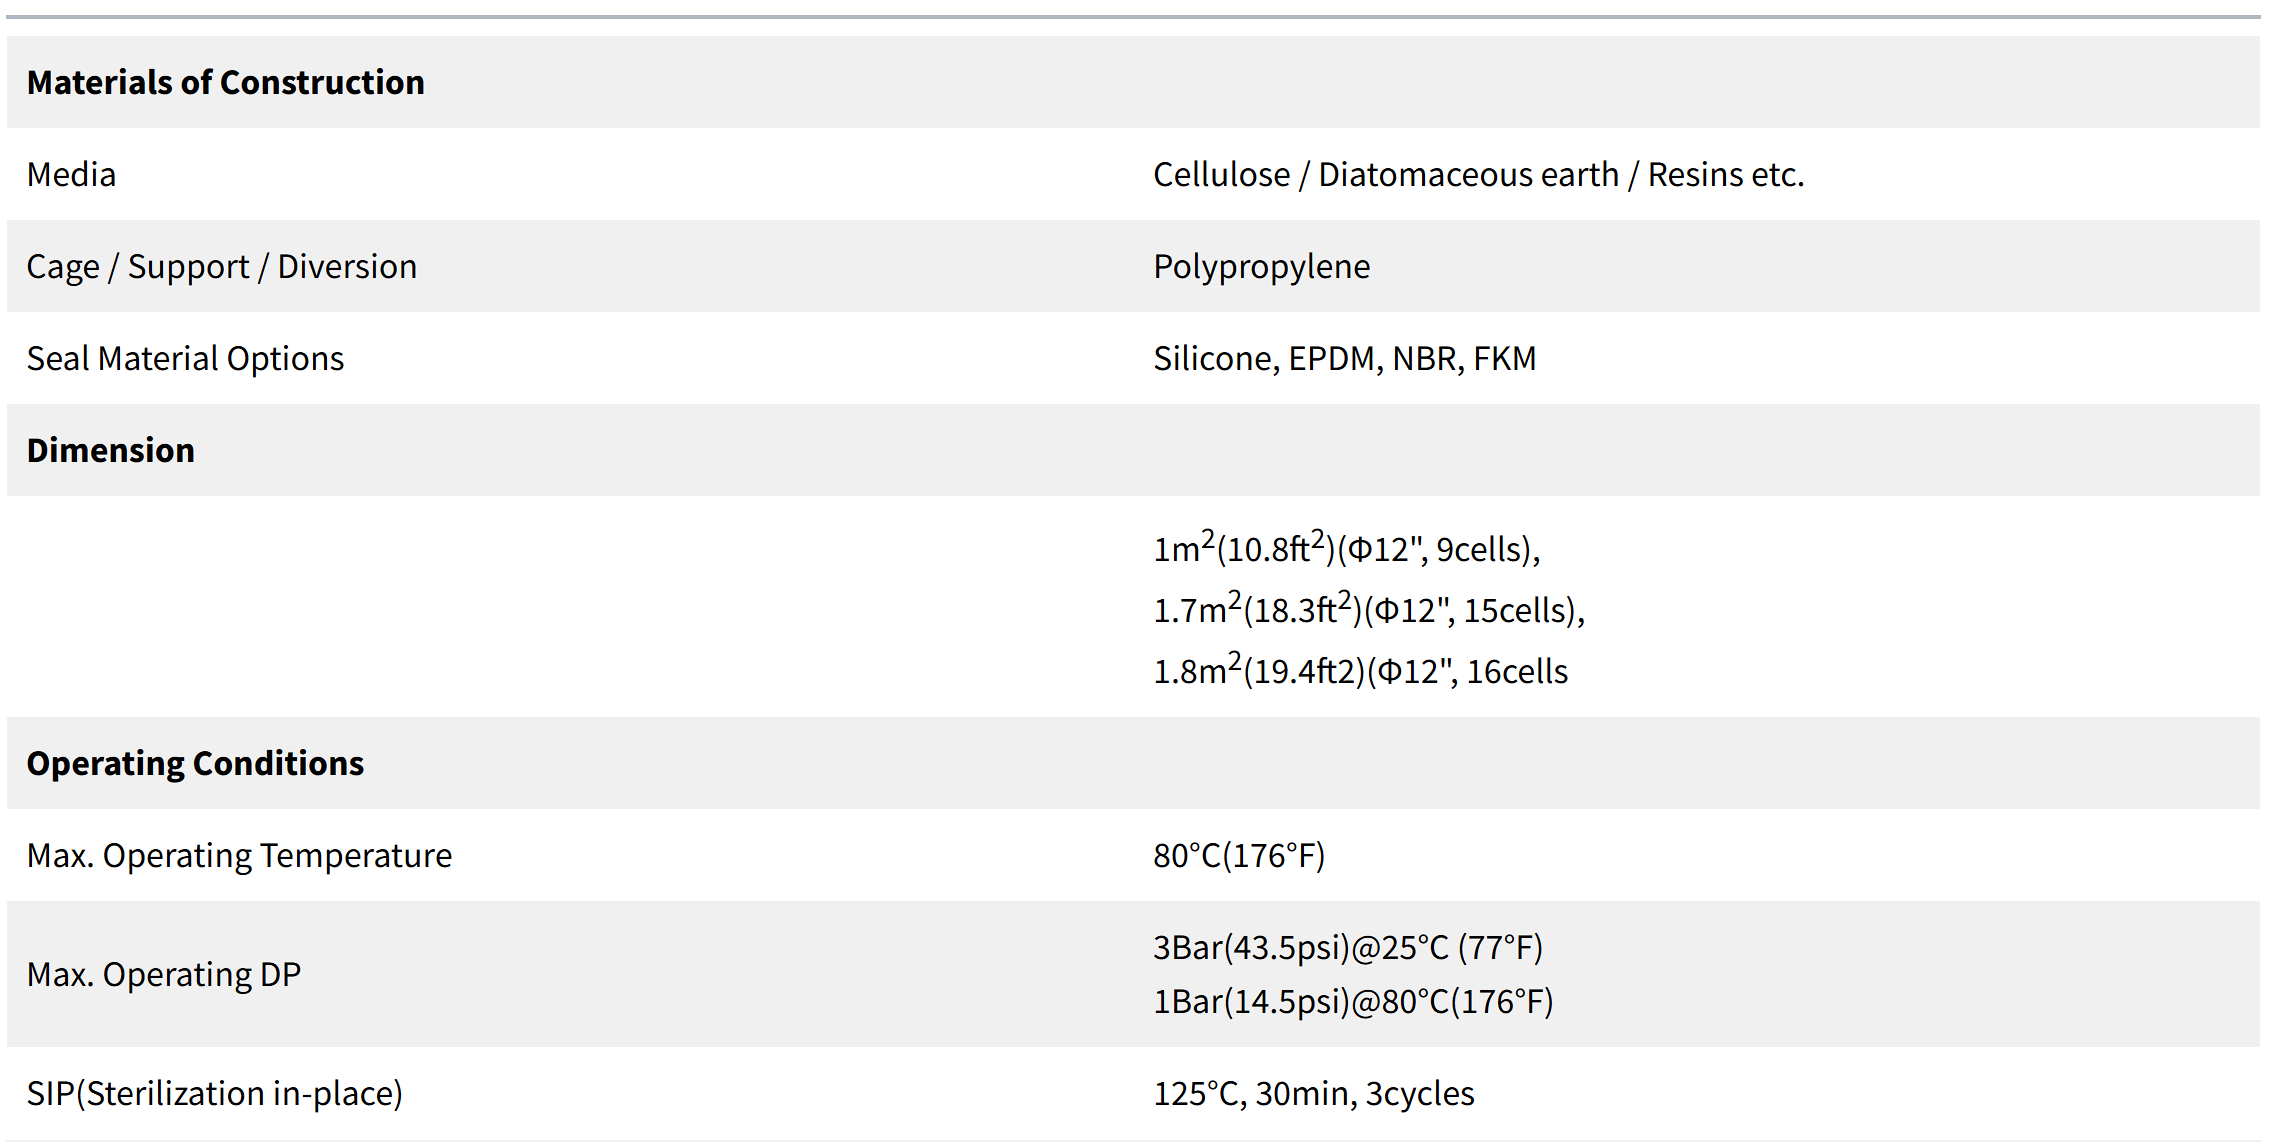Select the Media row label
The height and width of the screenshot is (1146, 2274).
(71, 174)
